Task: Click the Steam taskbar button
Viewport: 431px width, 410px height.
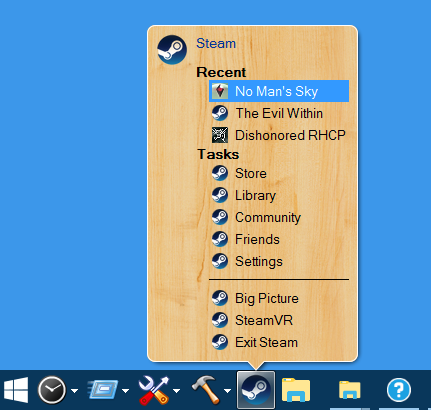Action: pos(256,390)
